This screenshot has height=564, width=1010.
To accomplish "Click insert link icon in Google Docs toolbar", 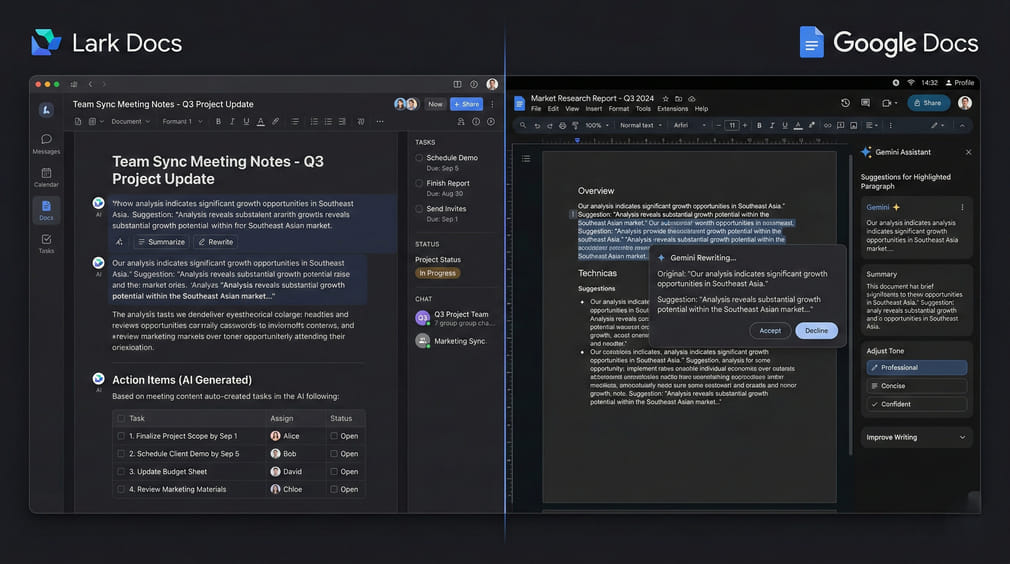I will [828, 126].
